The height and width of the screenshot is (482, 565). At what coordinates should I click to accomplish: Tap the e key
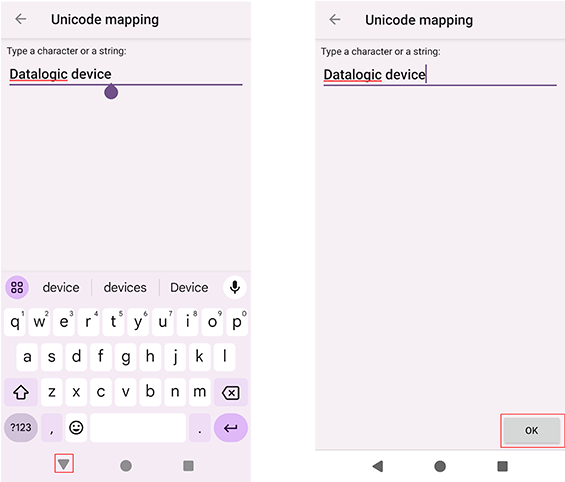click(64, 322)
